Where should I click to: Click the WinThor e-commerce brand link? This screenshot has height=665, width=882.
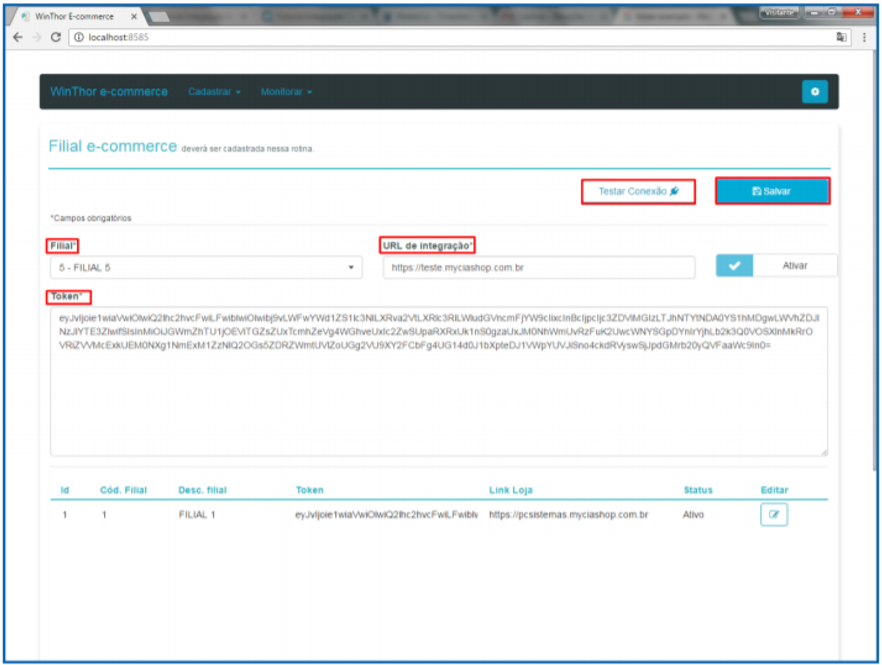click(x=109, y=92)
